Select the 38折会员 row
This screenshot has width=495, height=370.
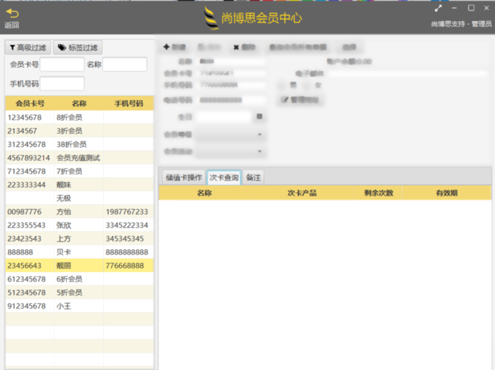point(79,144)
